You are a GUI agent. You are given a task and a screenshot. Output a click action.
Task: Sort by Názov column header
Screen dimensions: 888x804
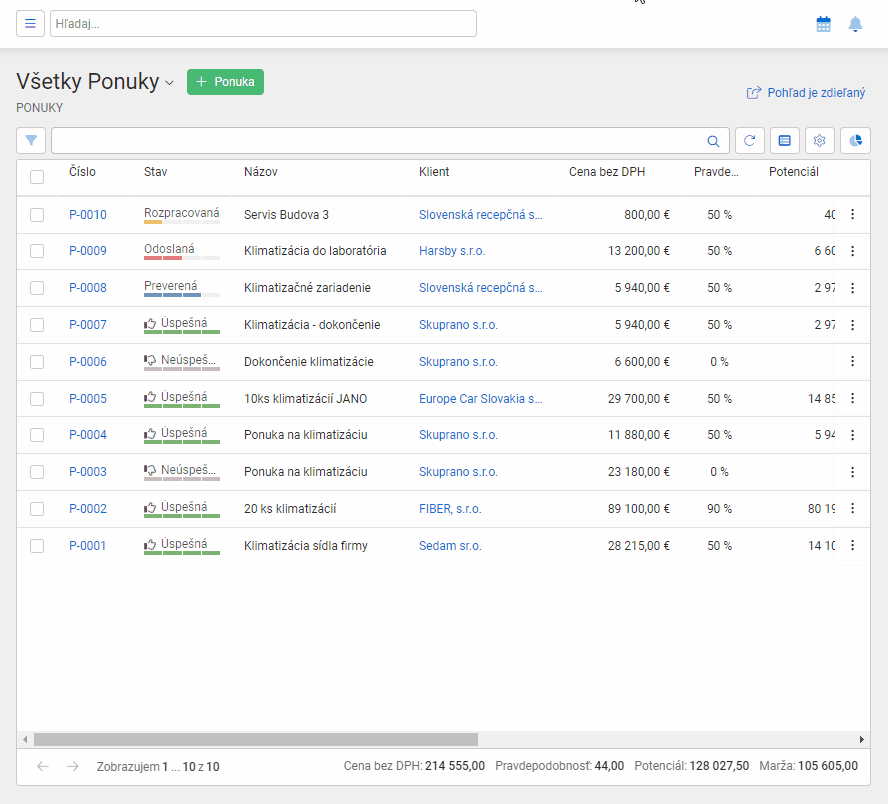pos(261,172)
